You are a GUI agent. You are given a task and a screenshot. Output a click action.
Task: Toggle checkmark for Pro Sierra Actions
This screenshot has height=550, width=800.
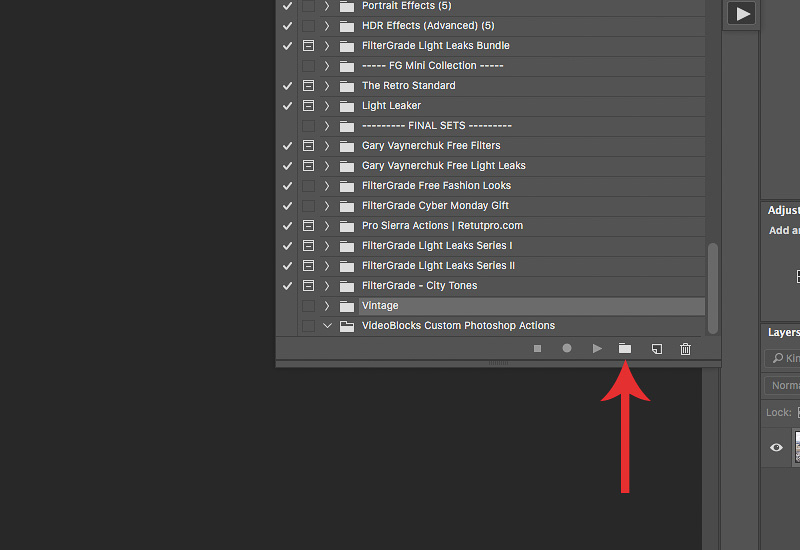(x=287, y=226)
